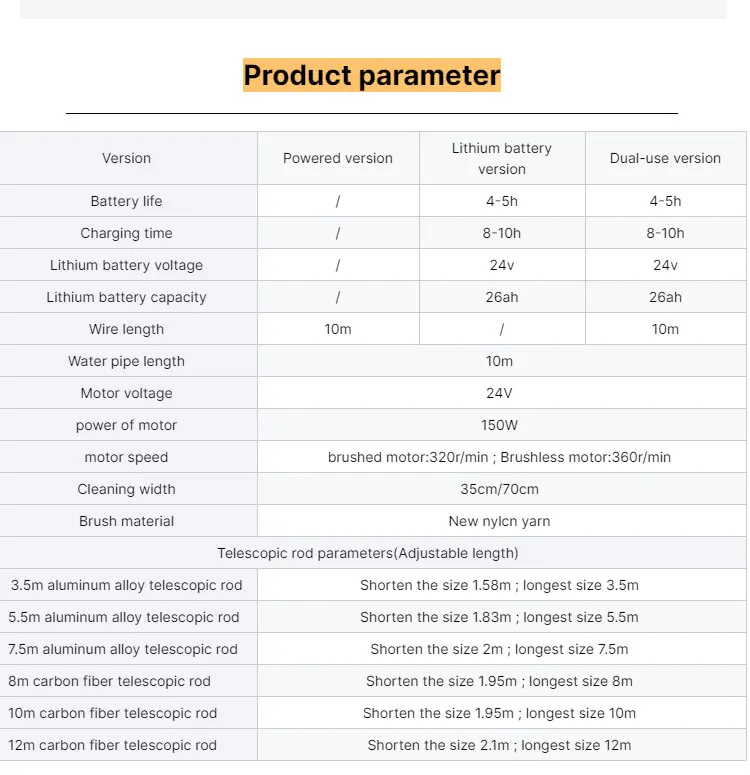Click the New nylon yarn cell
This screenshot has height=775, width=750.
click(x=499, y=521)
